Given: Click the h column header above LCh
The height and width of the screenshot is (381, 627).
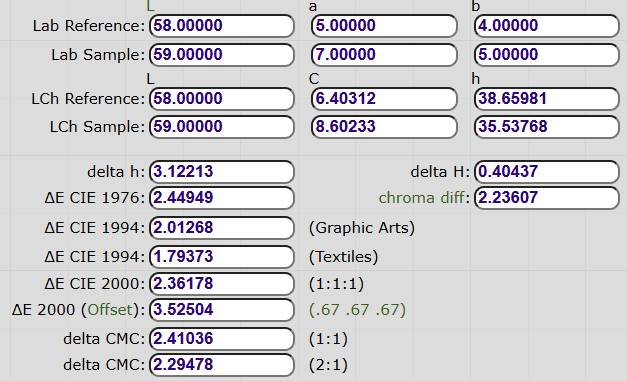Looking at the screenshot, I should pyautogui.click(x=475, y=79).
